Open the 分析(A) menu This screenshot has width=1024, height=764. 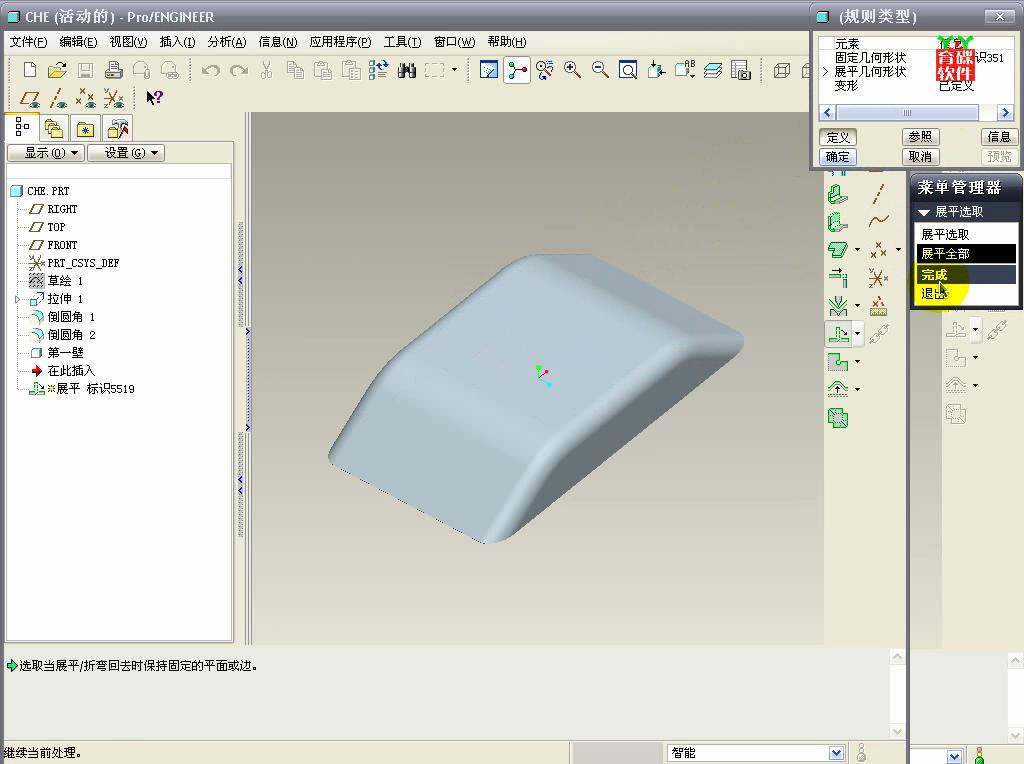pos(227,42)
